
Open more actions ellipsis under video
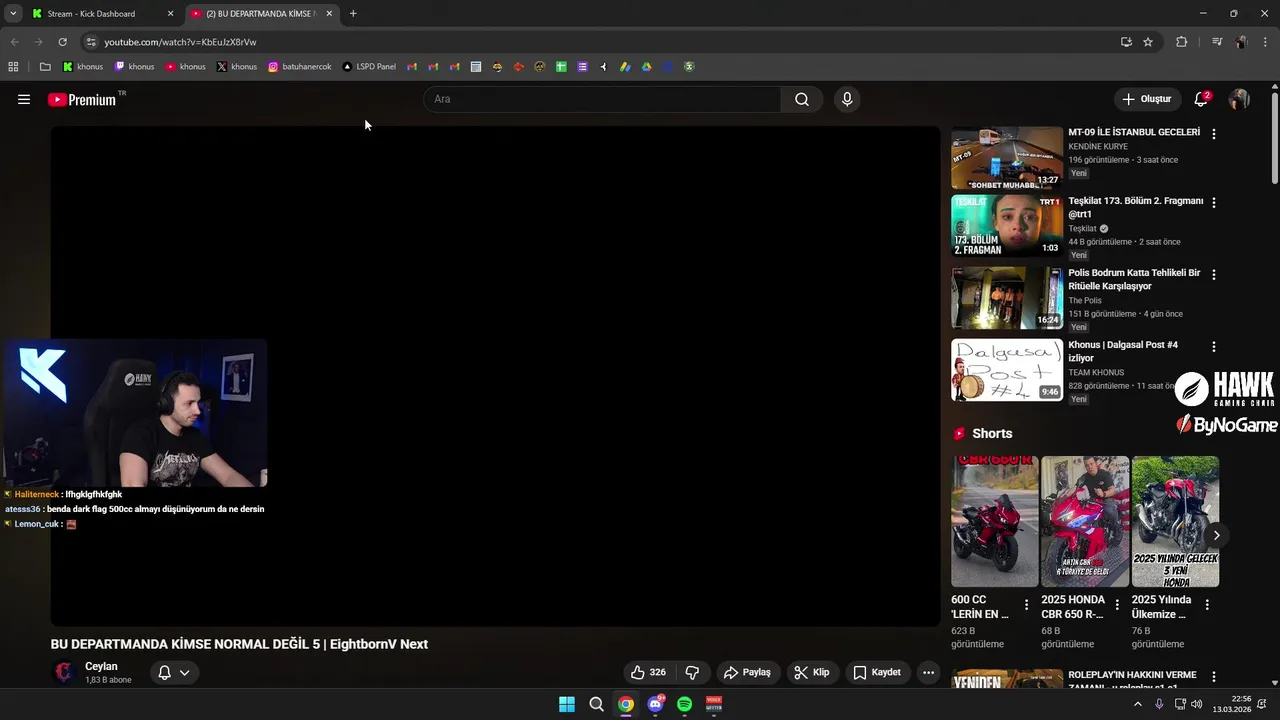pos(929,672)
